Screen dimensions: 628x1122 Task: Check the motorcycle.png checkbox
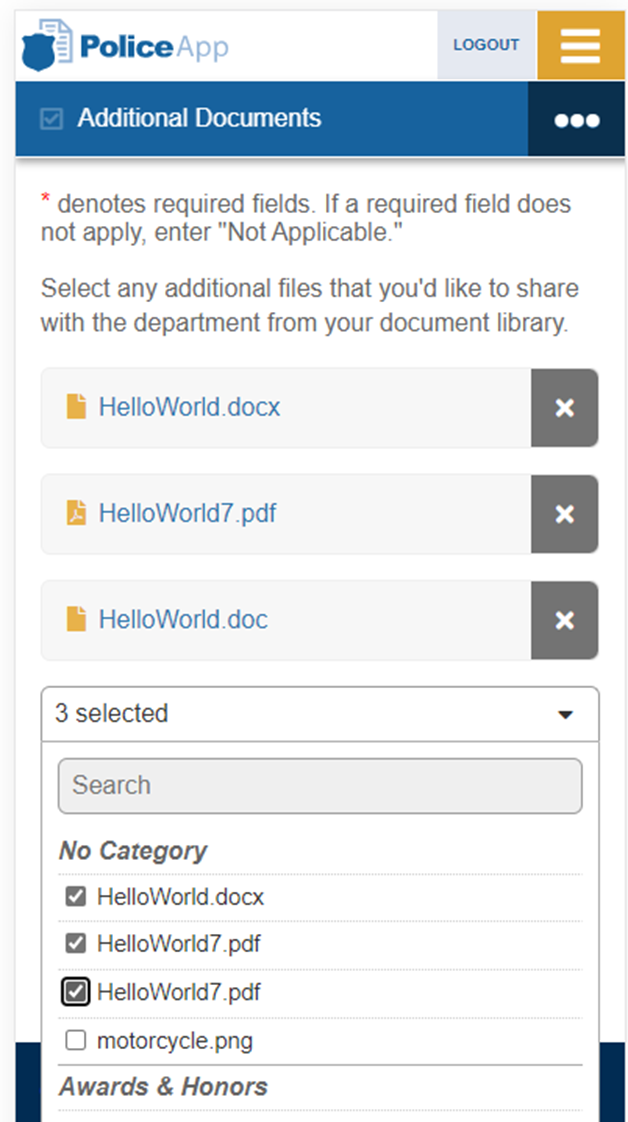pyautogui.click(x=76, y=1040)
